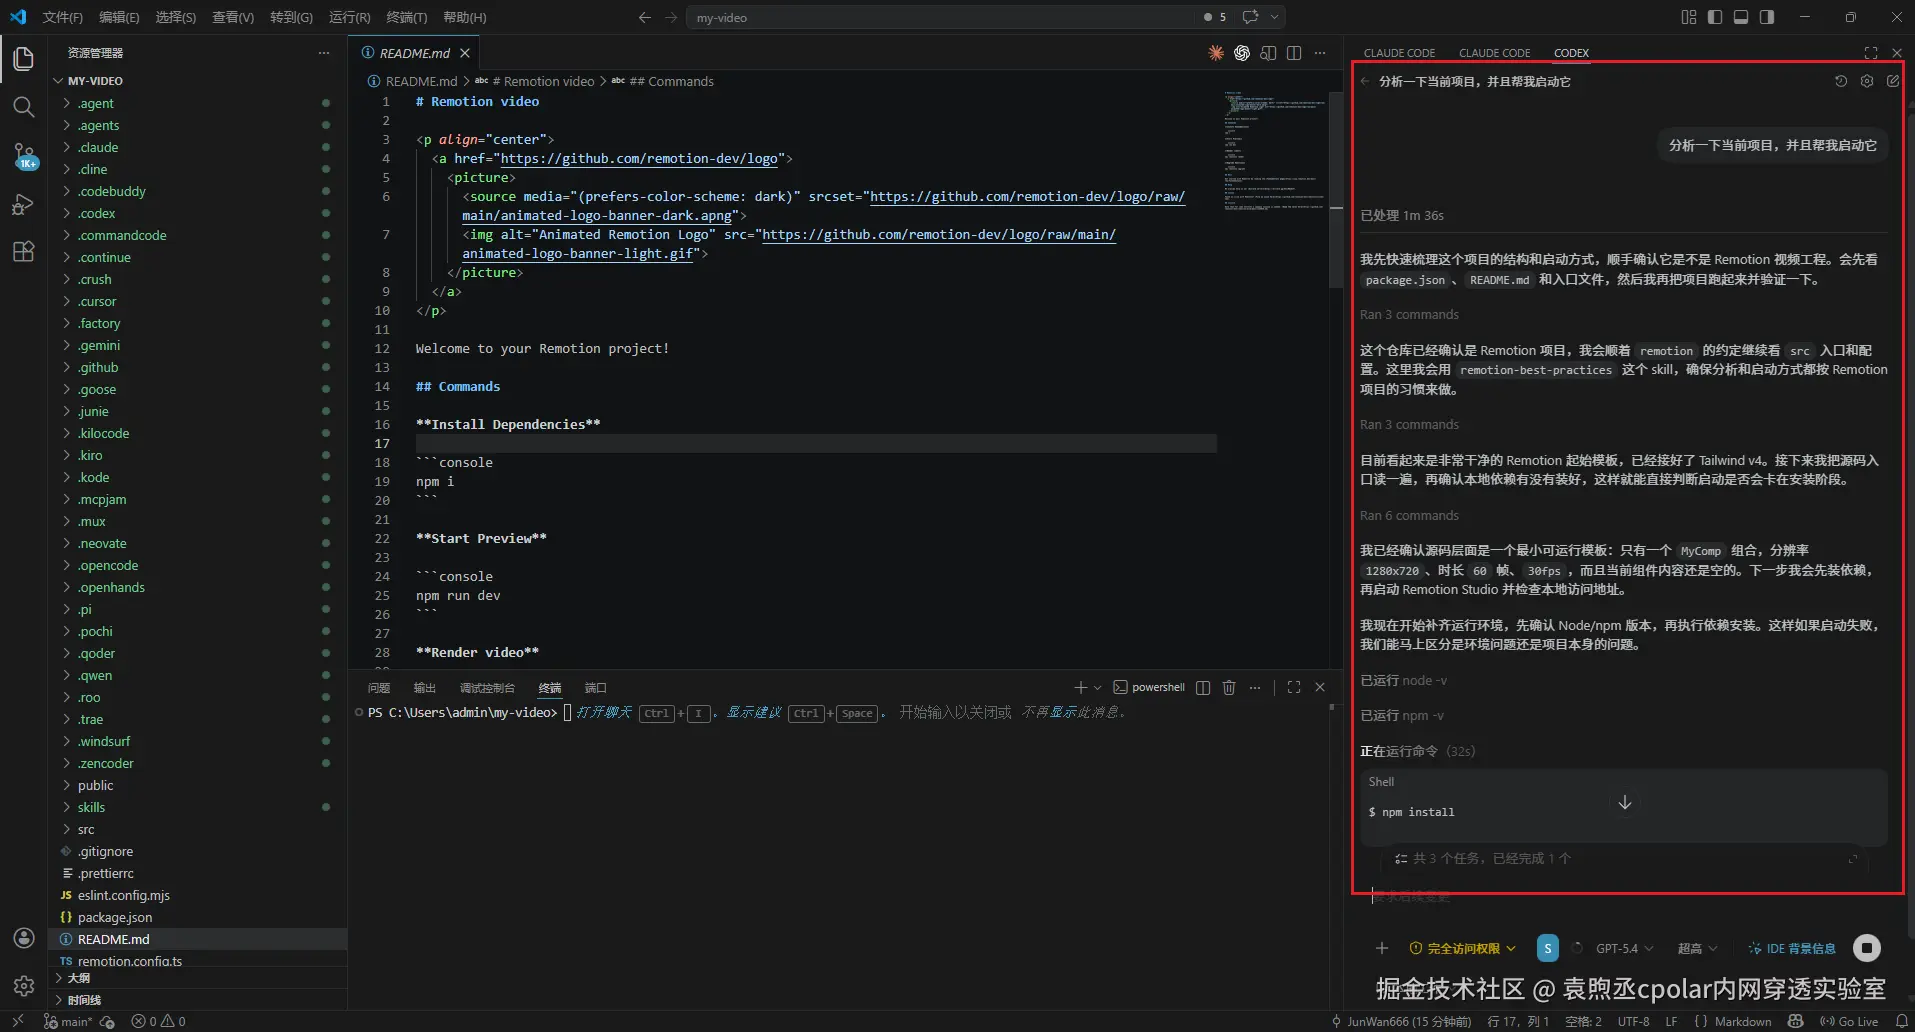Switch to the first CLAUDE CODE tab

click(1399, 53)
